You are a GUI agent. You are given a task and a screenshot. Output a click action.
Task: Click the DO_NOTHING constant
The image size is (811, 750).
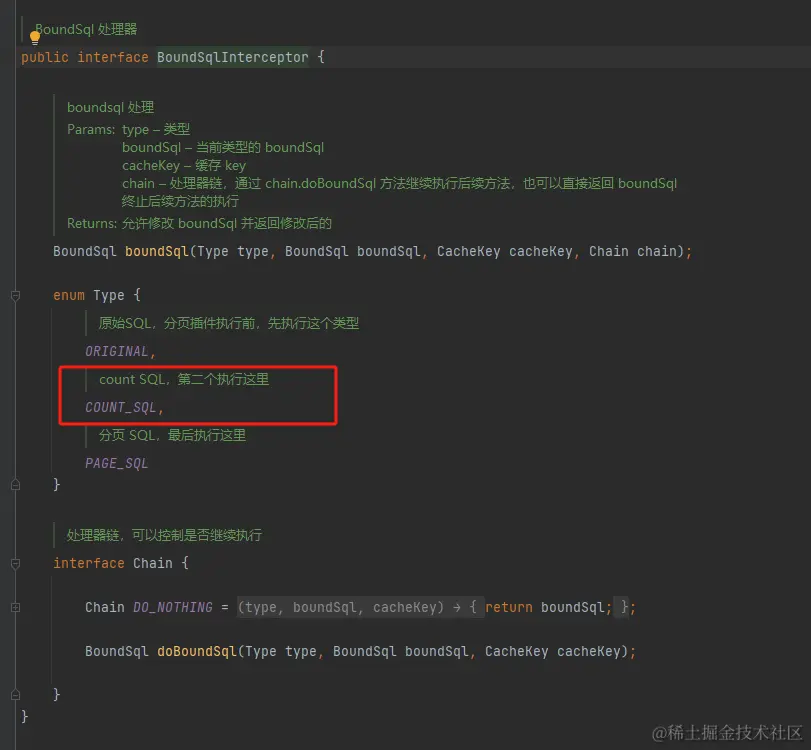pyautogui.click(x=173, y=607)
